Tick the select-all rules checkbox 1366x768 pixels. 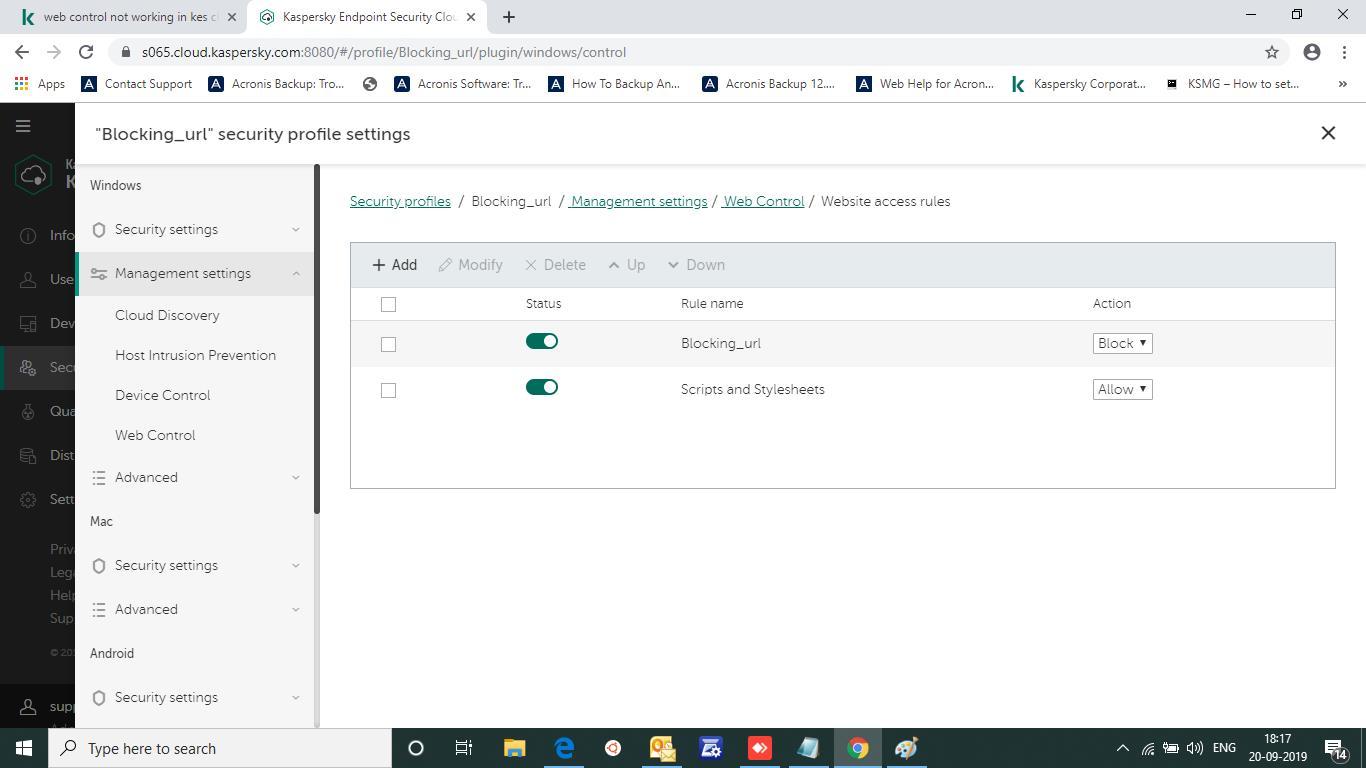coord(388,304)
